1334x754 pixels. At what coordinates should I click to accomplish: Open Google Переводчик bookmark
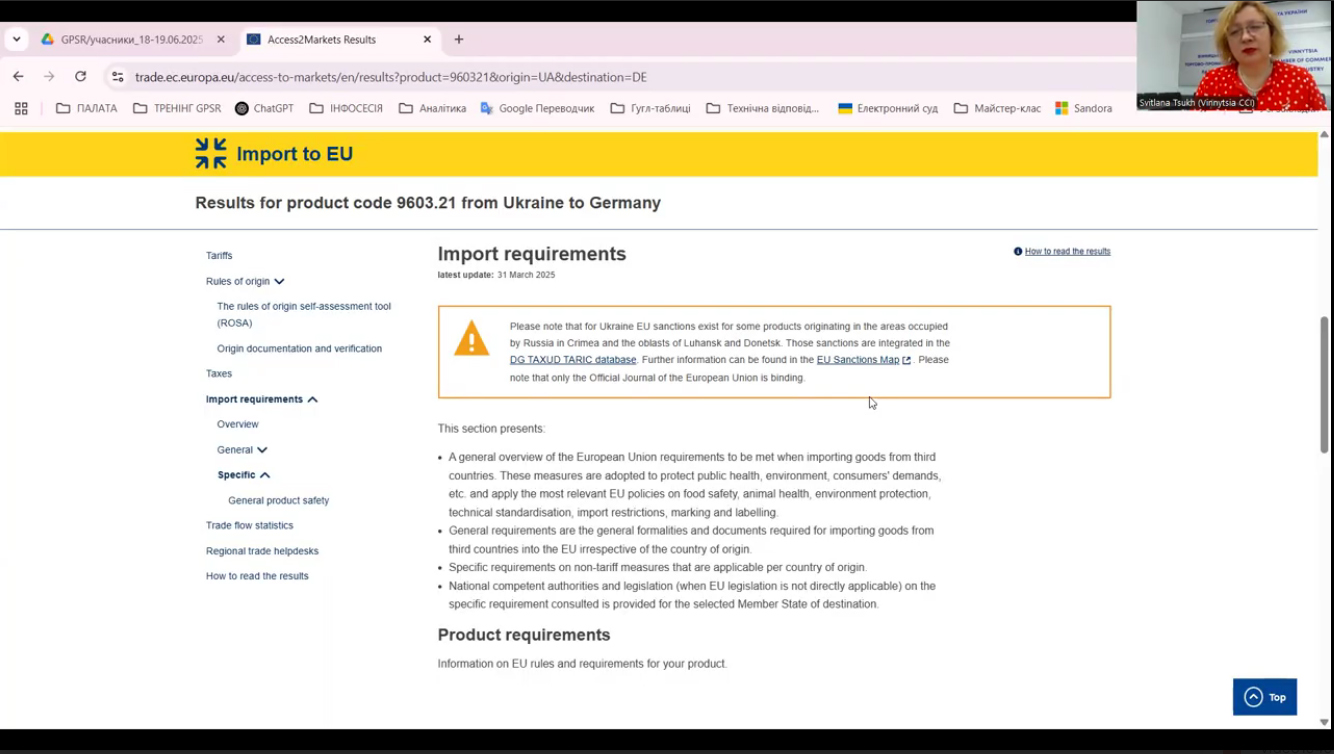[537, 108]
